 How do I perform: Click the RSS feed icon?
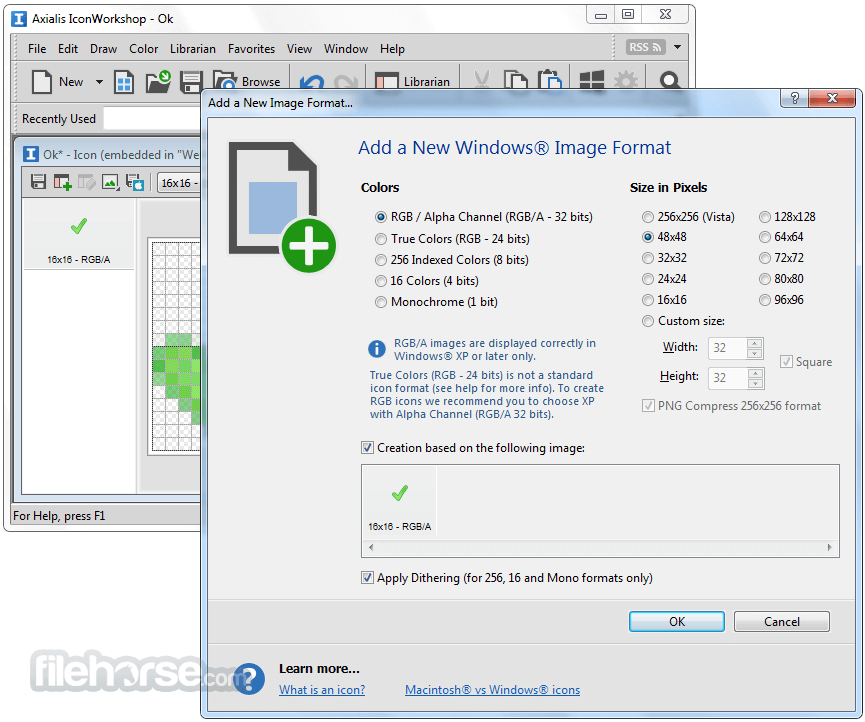pos(645,46)
